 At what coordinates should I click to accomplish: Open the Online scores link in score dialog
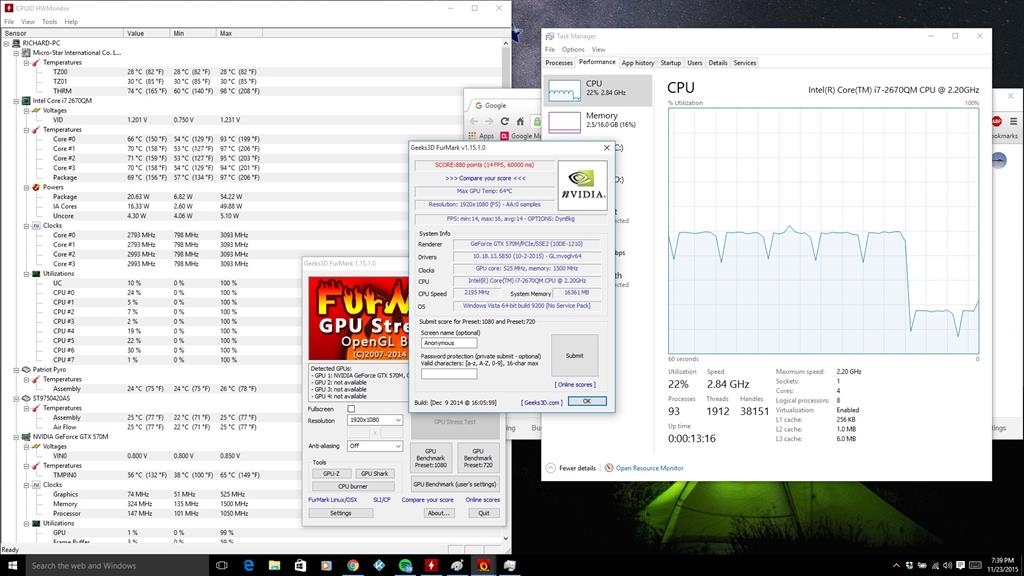(x=575, y=385)
